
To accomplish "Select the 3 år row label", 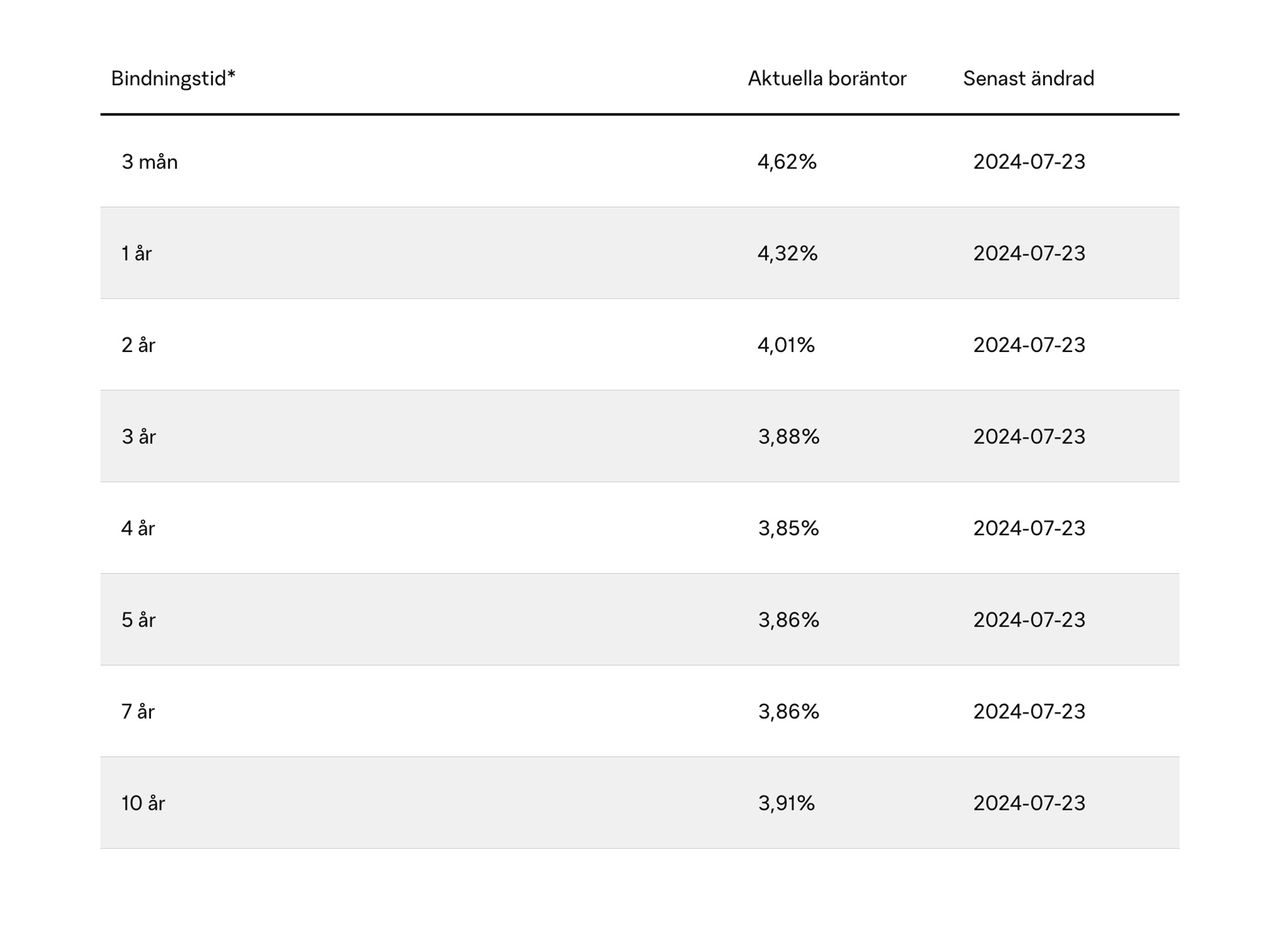I will pos(139,437).
